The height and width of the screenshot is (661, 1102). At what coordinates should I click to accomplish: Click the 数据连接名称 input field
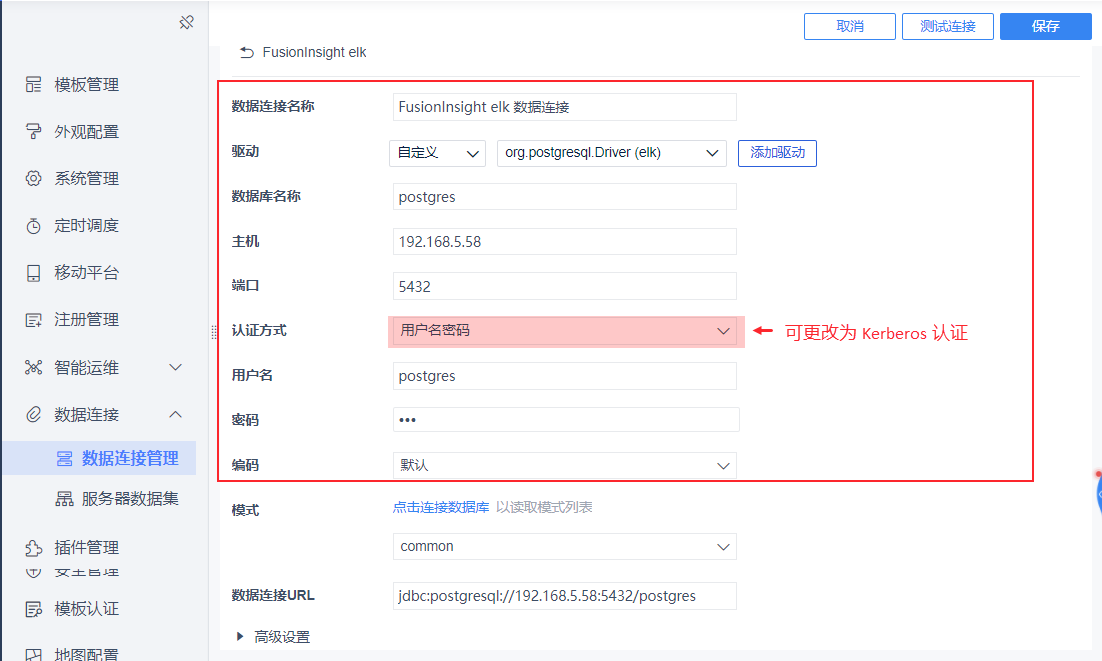click(564, 107)
